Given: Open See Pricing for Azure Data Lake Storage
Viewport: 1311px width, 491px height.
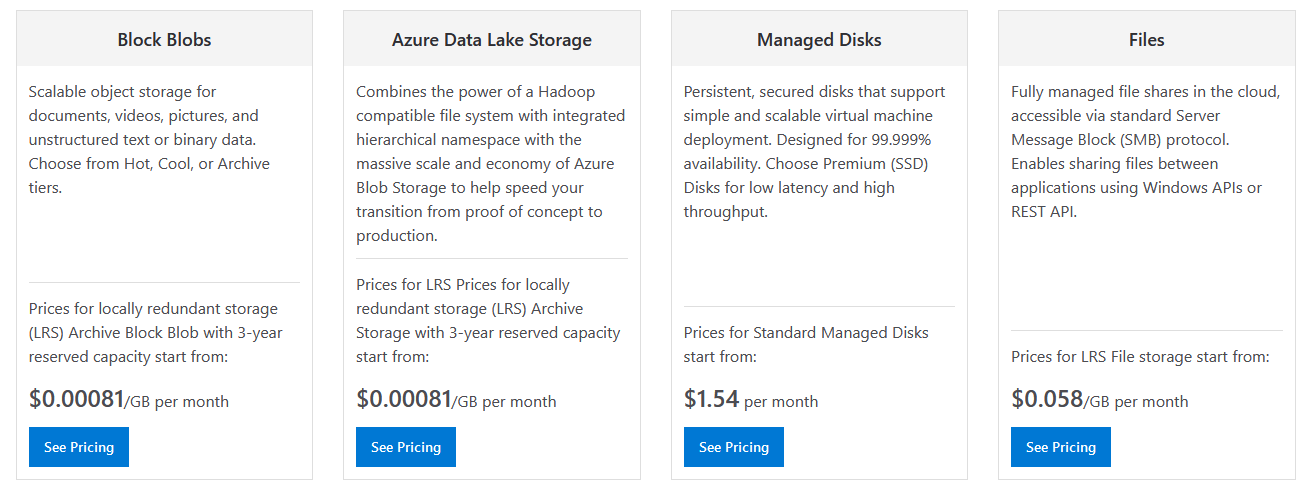Looking at the screenshot, I should [406, 447].
